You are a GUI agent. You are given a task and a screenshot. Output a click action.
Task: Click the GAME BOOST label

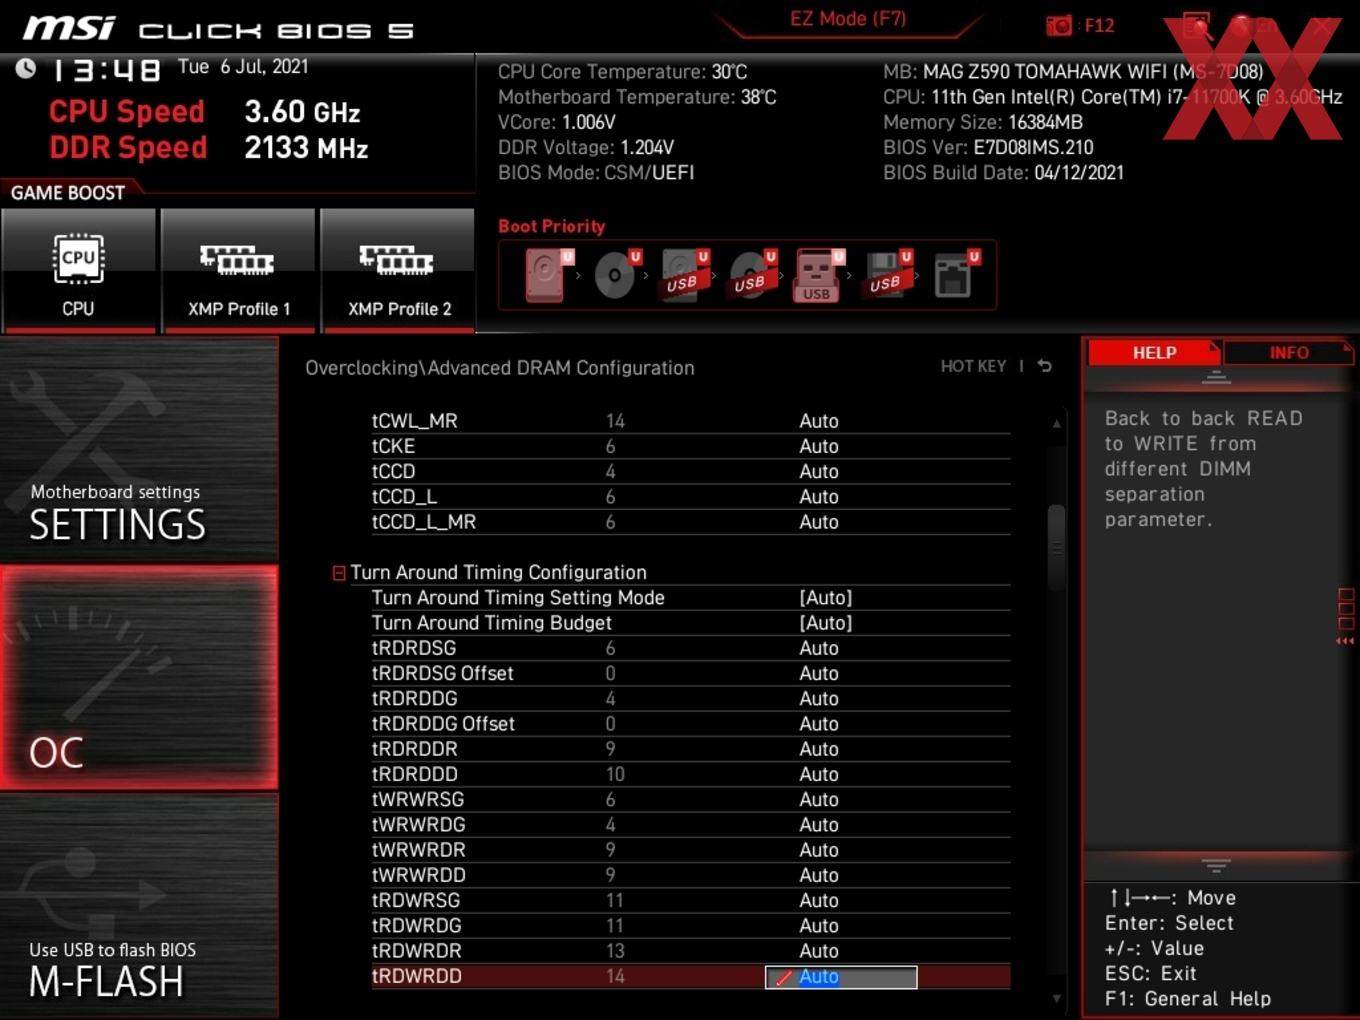pyautogui.click(x=68, y=193)
